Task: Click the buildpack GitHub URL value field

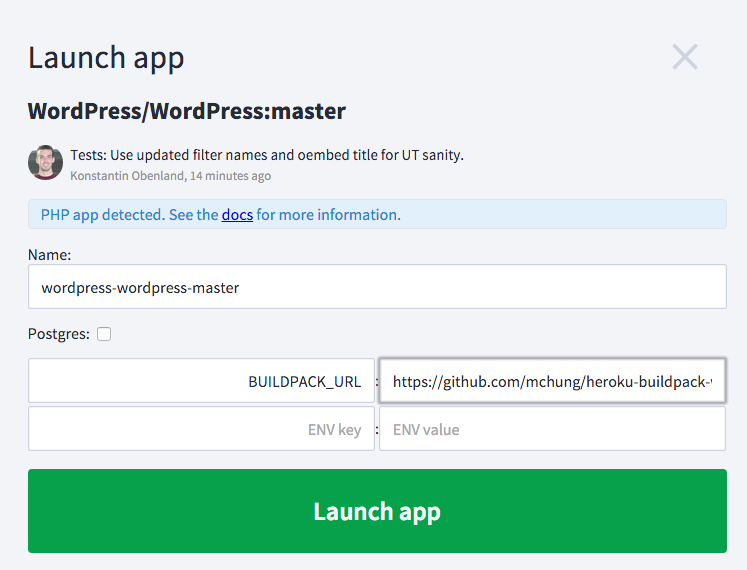Action: [x=552, y=381]
